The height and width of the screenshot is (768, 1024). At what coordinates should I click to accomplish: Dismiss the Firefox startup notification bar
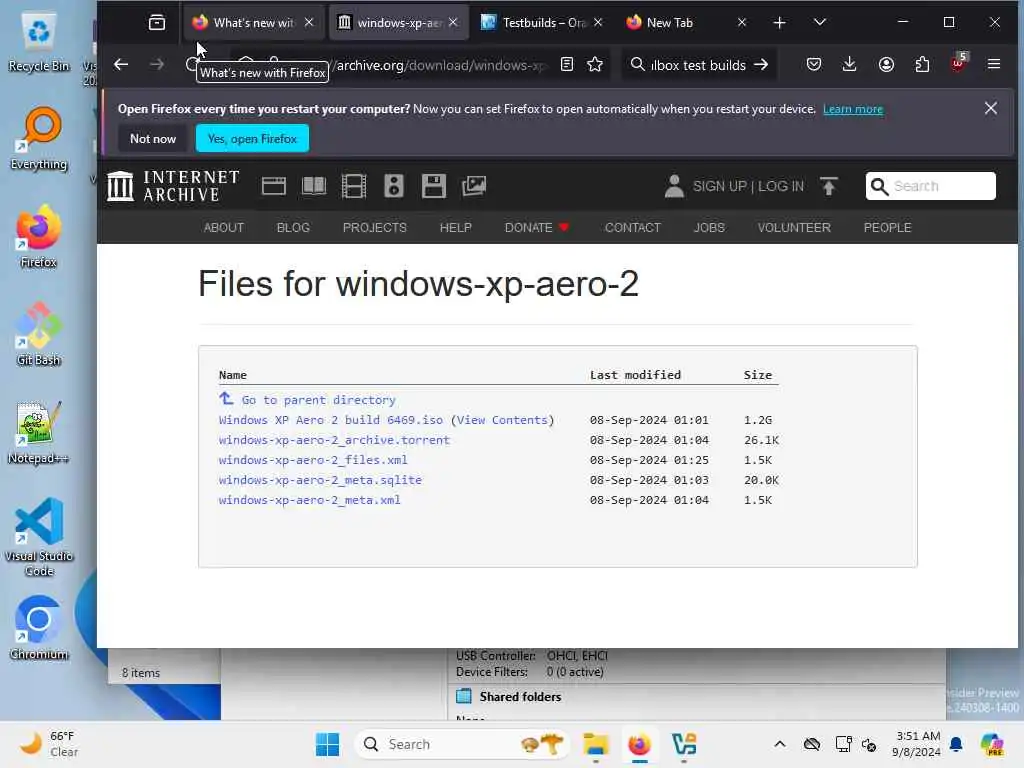991,108
